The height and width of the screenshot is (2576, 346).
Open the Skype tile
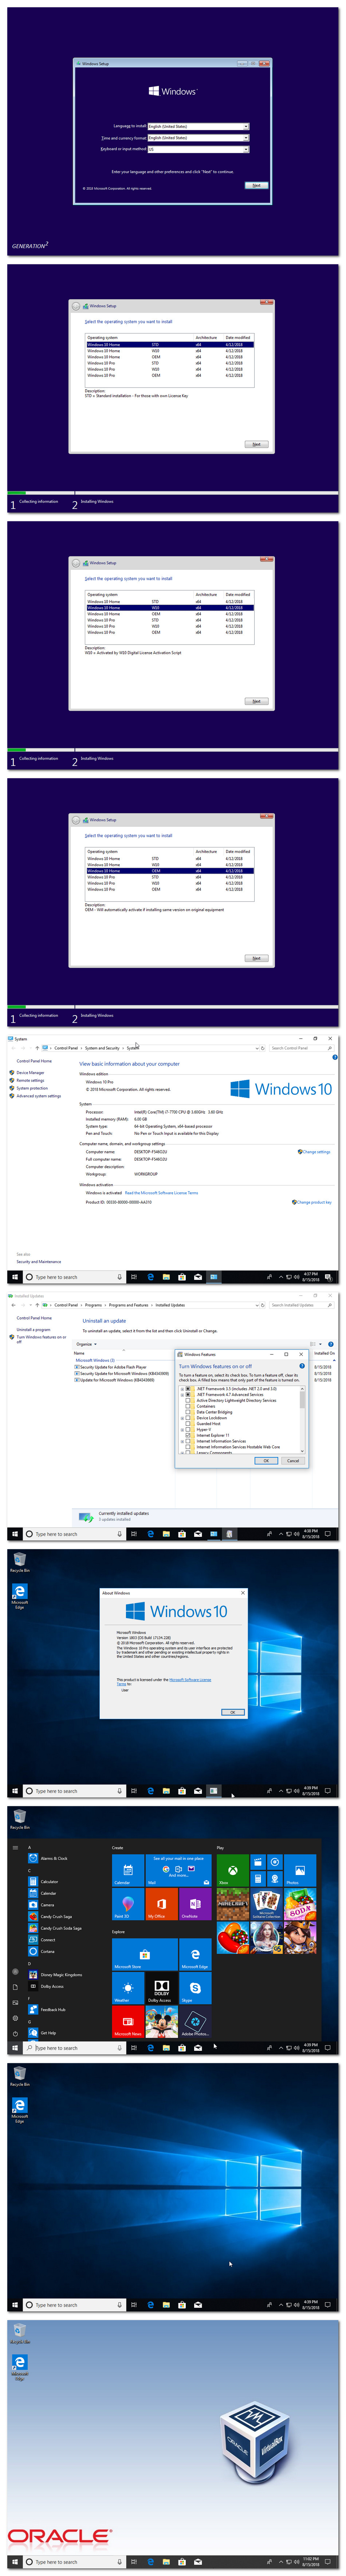click(194, 1988)
